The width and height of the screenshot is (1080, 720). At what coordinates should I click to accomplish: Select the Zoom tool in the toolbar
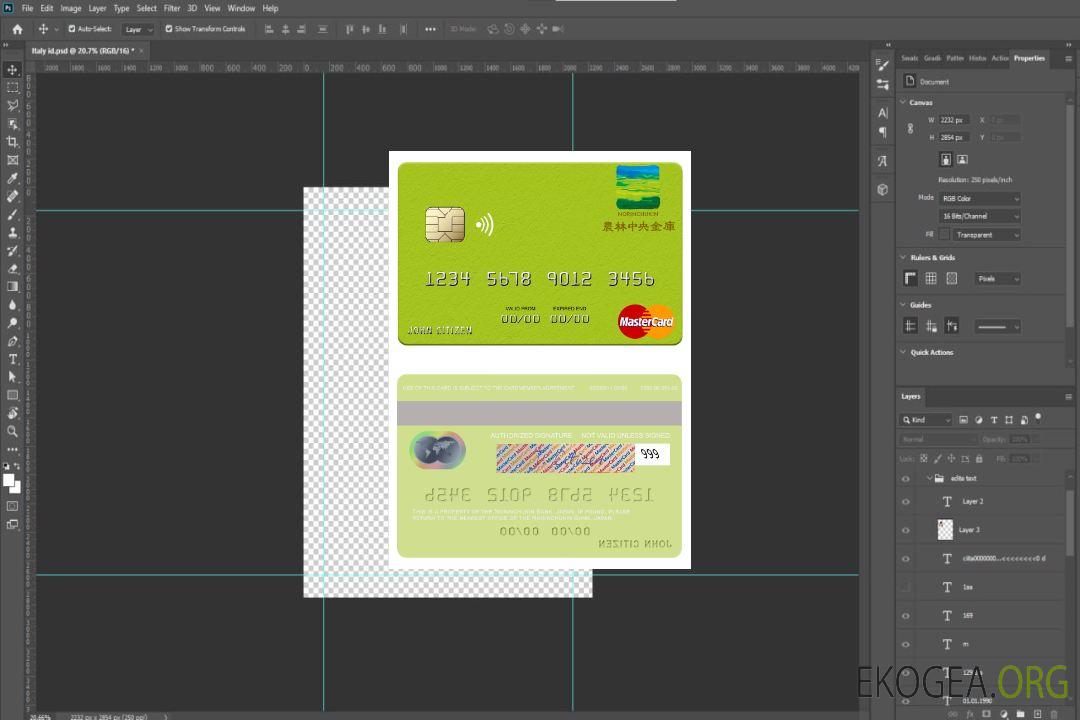(12, 431)
